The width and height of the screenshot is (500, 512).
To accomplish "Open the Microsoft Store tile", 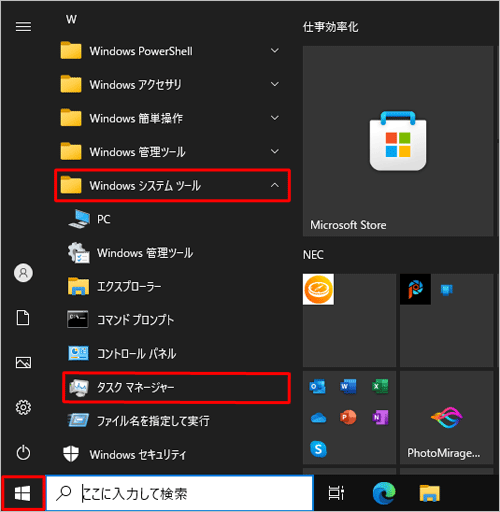I will click(398, 141).
